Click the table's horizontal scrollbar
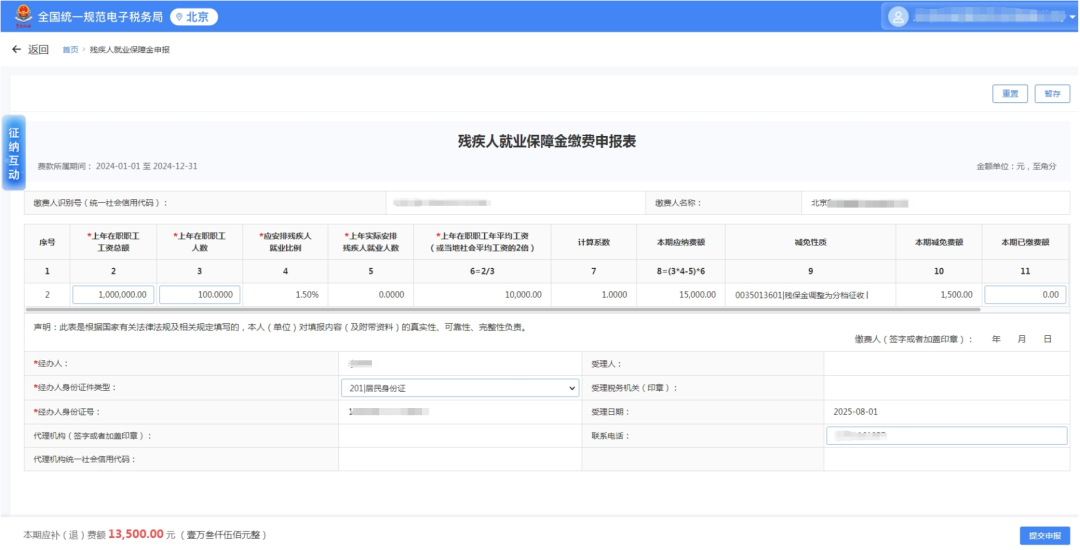 click(400, 310)
